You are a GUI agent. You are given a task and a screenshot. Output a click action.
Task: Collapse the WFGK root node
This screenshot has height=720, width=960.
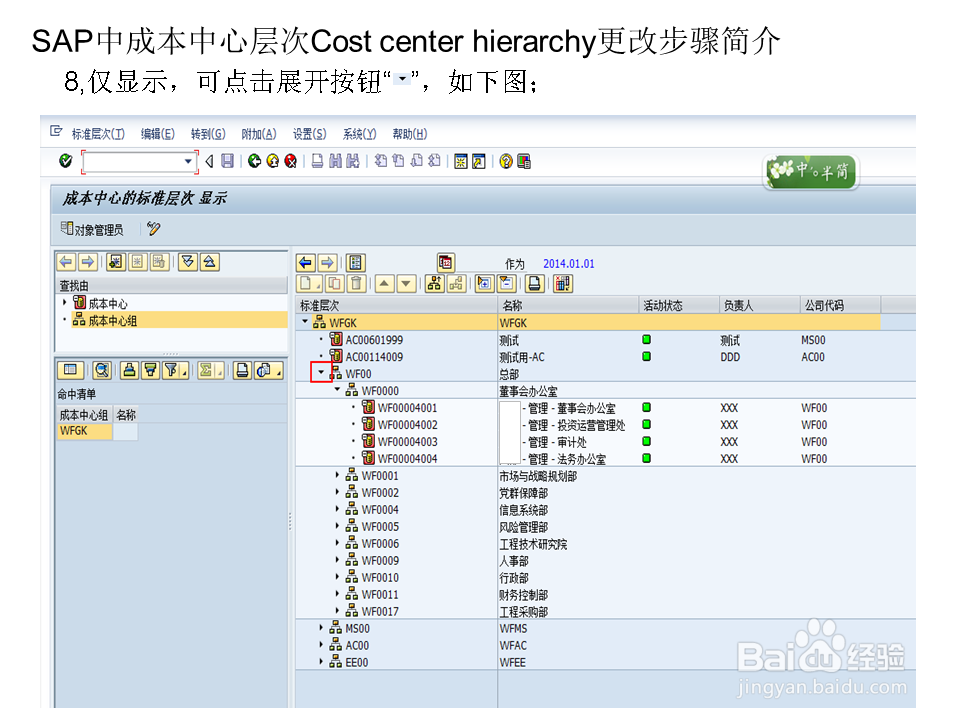pyautogui.click(x=305, y=321)
